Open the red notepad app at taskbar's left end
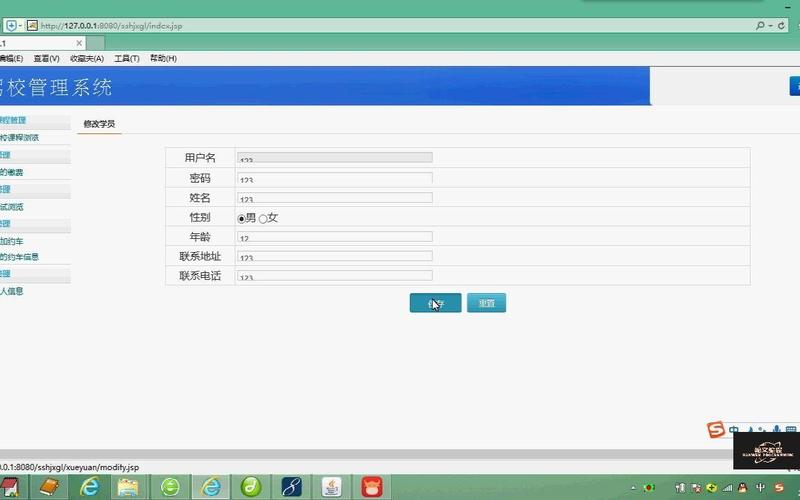The width and height of the screenshot is (800, 500). click(9, 487)
